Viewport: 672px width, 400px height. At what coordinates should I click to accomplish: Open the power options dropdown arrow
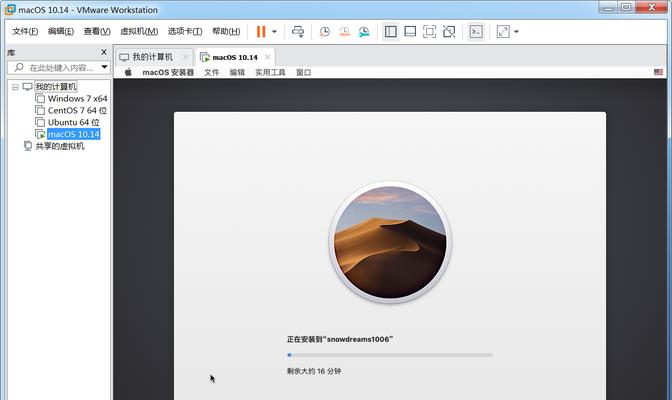pos(274,31)
